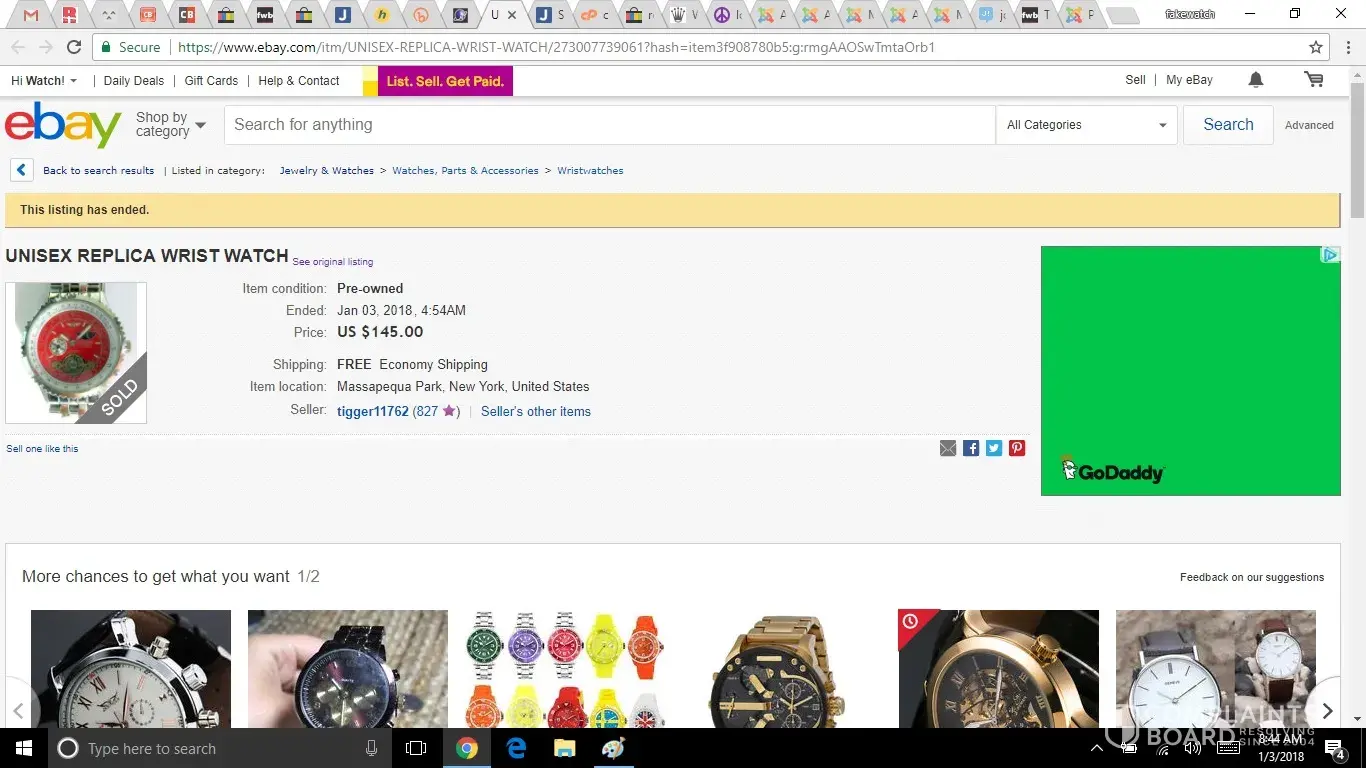Click the AdChoices icon on the ad
Viewport: 1366px width, 768px height.
click(x=1330, y=255)
